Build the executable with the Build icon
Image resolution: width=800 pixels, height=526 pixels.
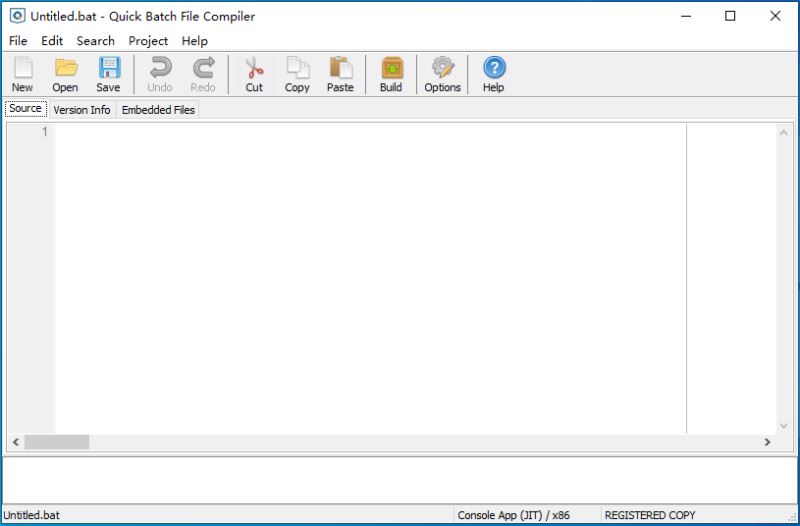[x=391, y=74]
